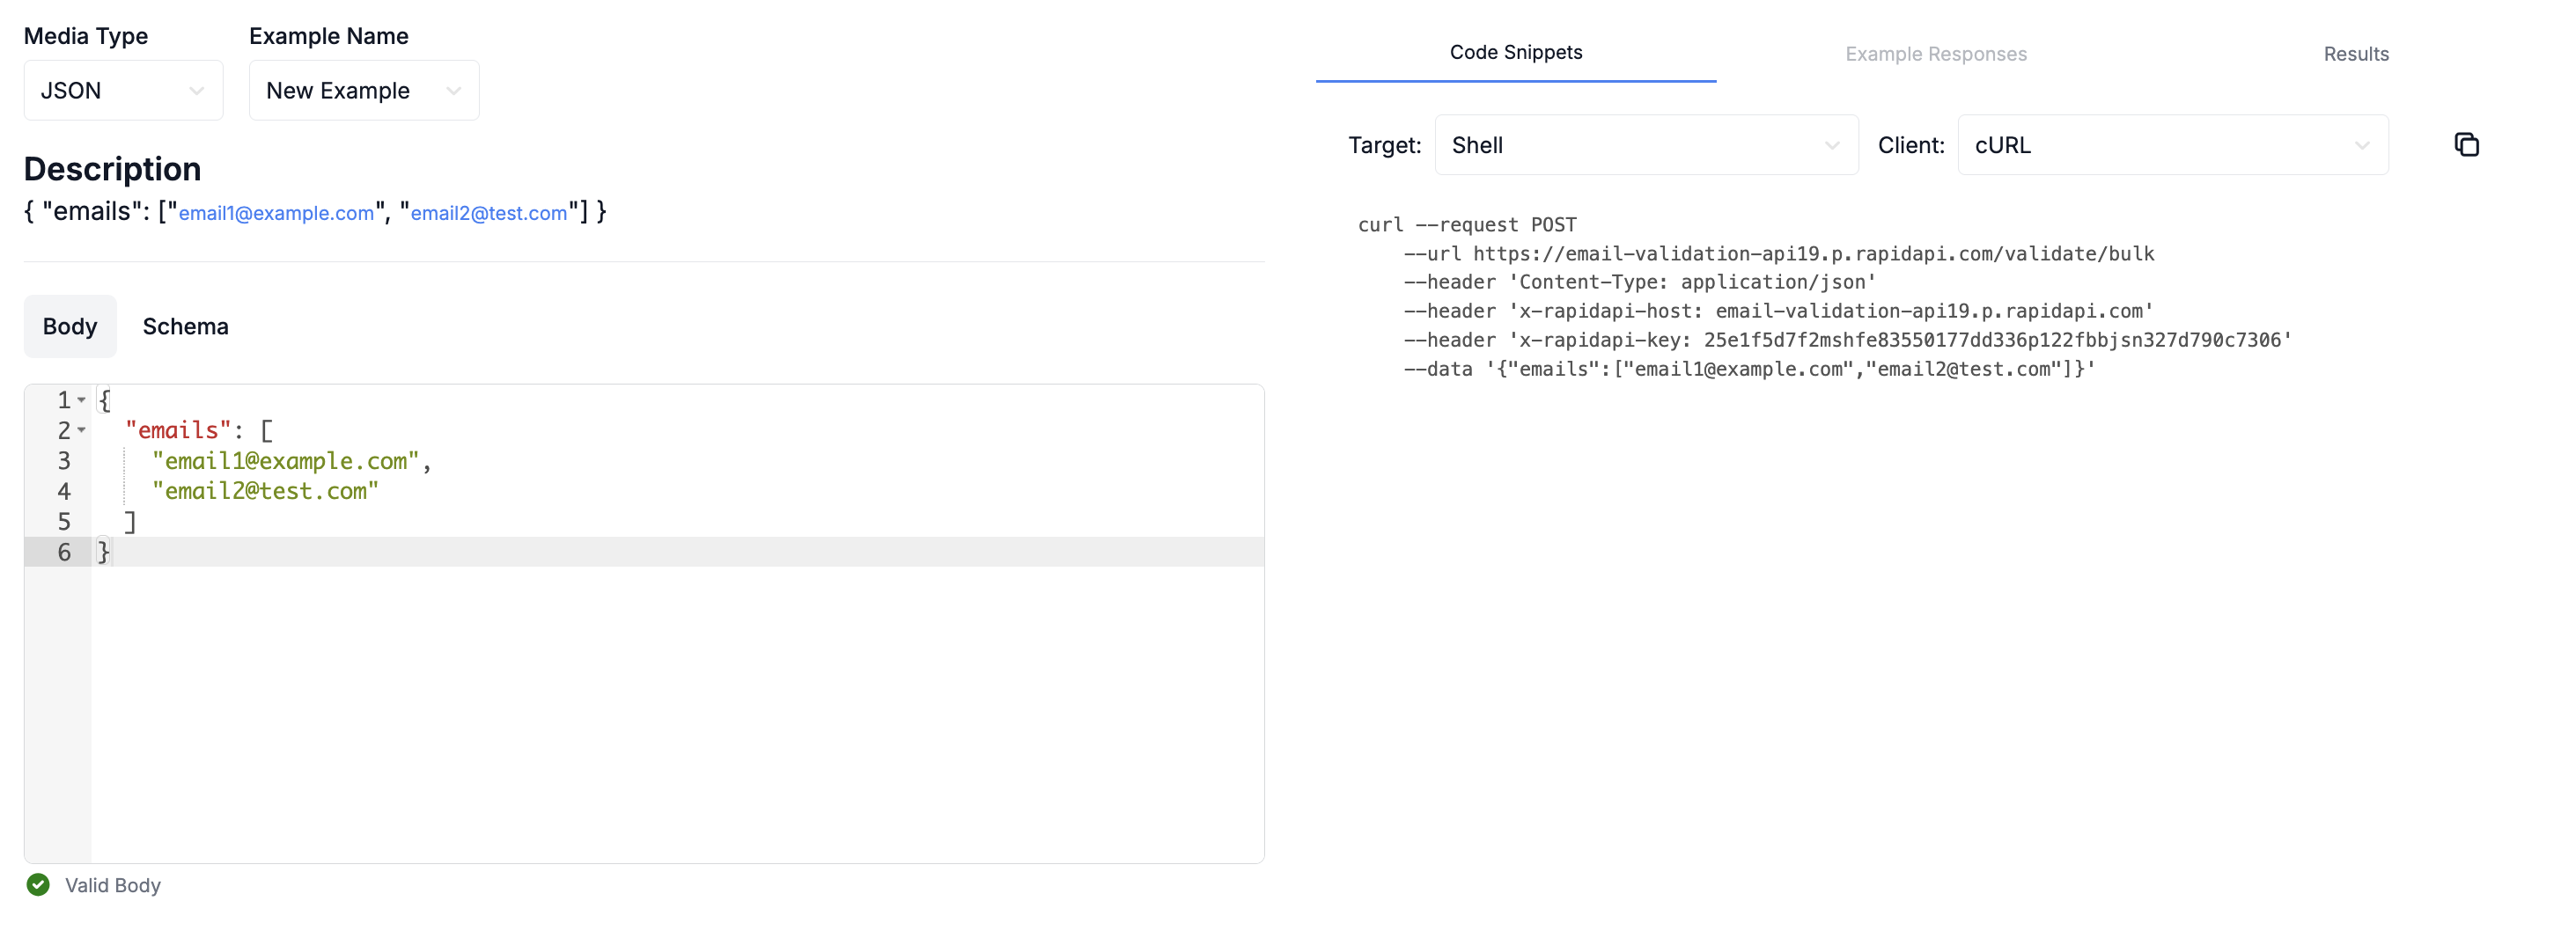
Task: Click the copy code snippet icon
Action: [x=2466, y=145]
